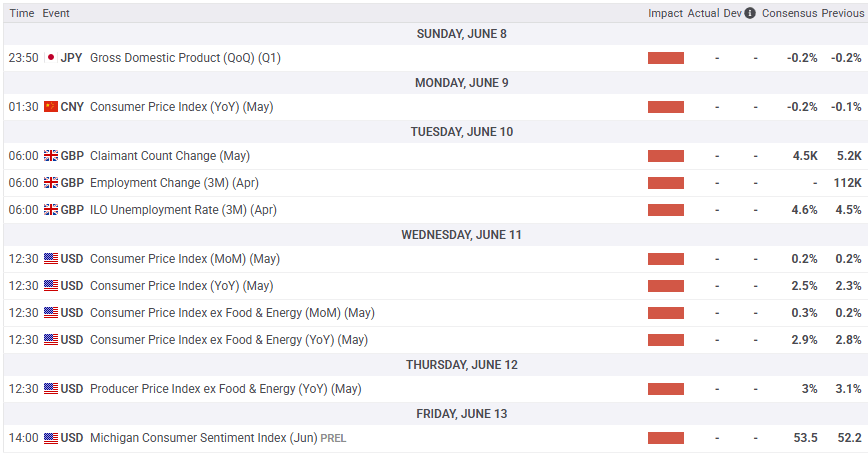The height and width of the screenshot is (453, 868).
Task: Open Gross Domestic Product (QoQ) (Q1) event
Action: [x=185, y=58]
